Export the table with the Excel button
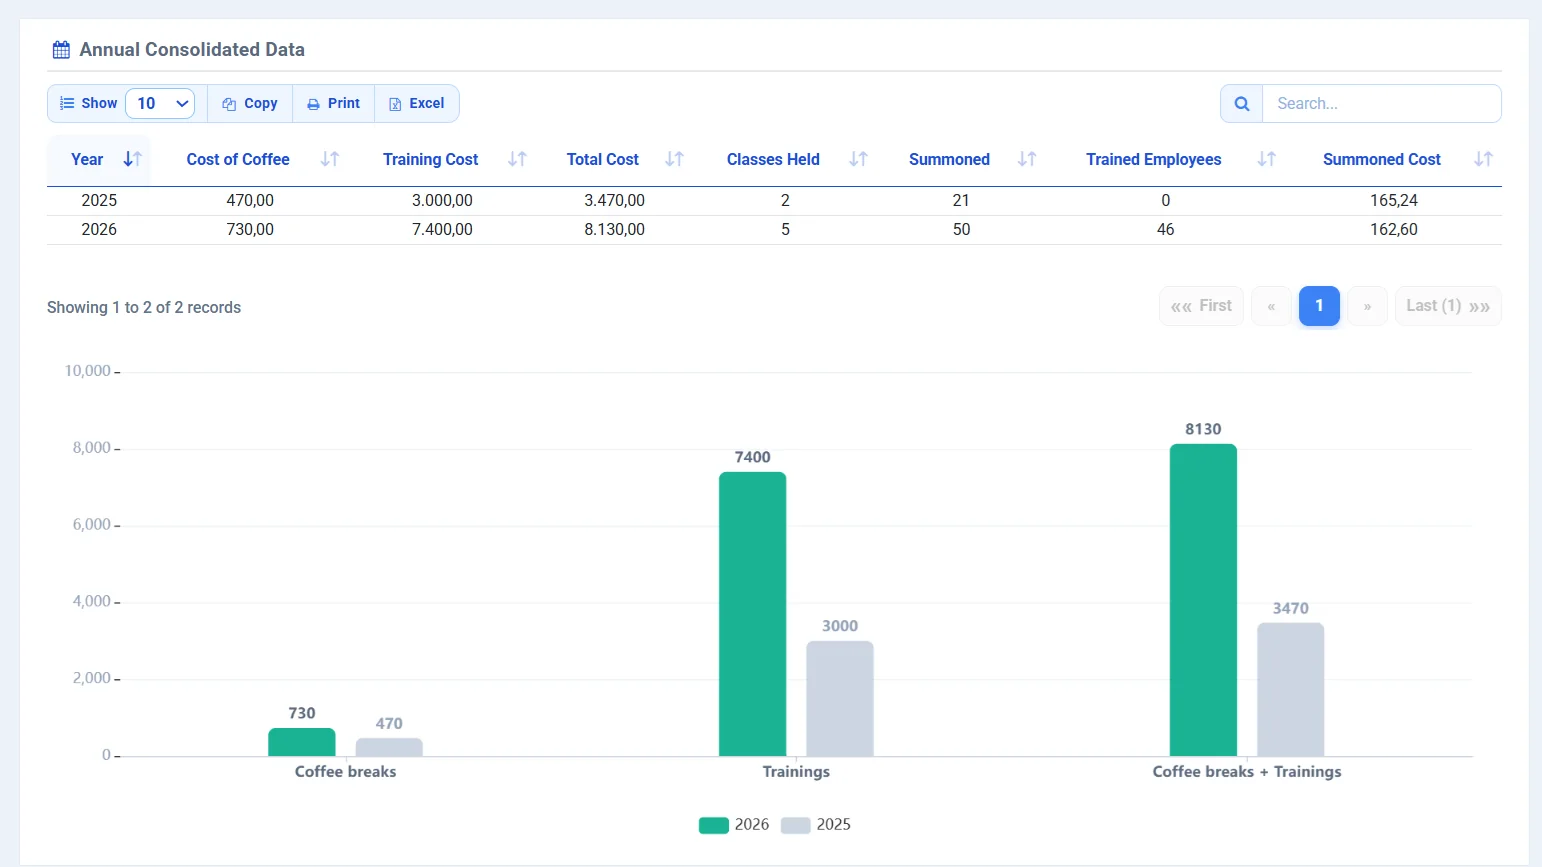Viewport: 1542px width, 867px height. coord(417,103)
